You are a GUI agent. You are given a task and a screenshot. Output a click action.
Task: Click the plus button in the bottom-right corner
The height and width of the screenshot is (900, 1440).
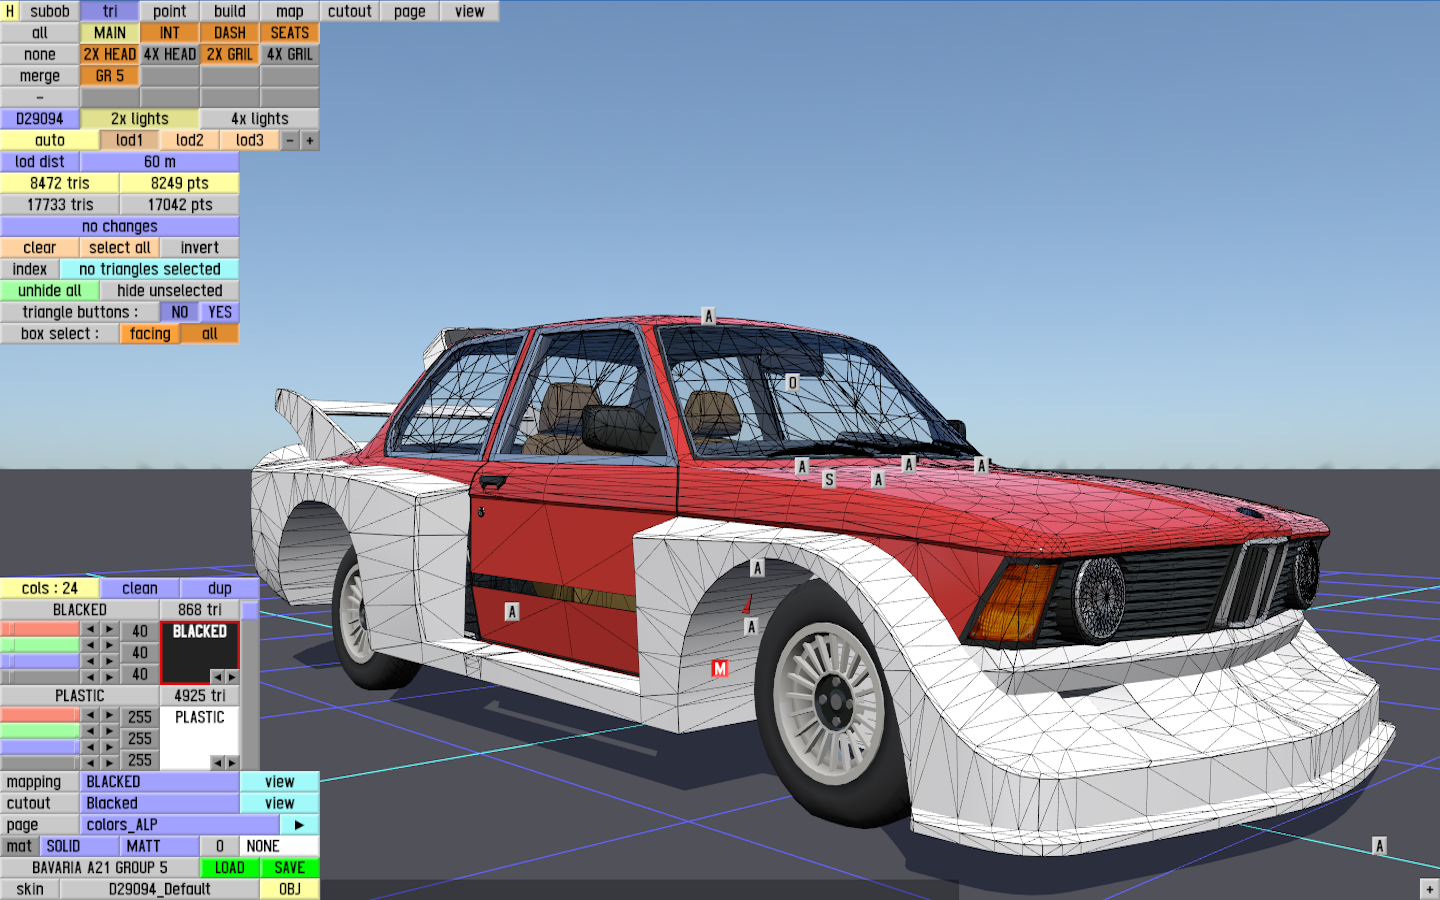click(1429, 889)
